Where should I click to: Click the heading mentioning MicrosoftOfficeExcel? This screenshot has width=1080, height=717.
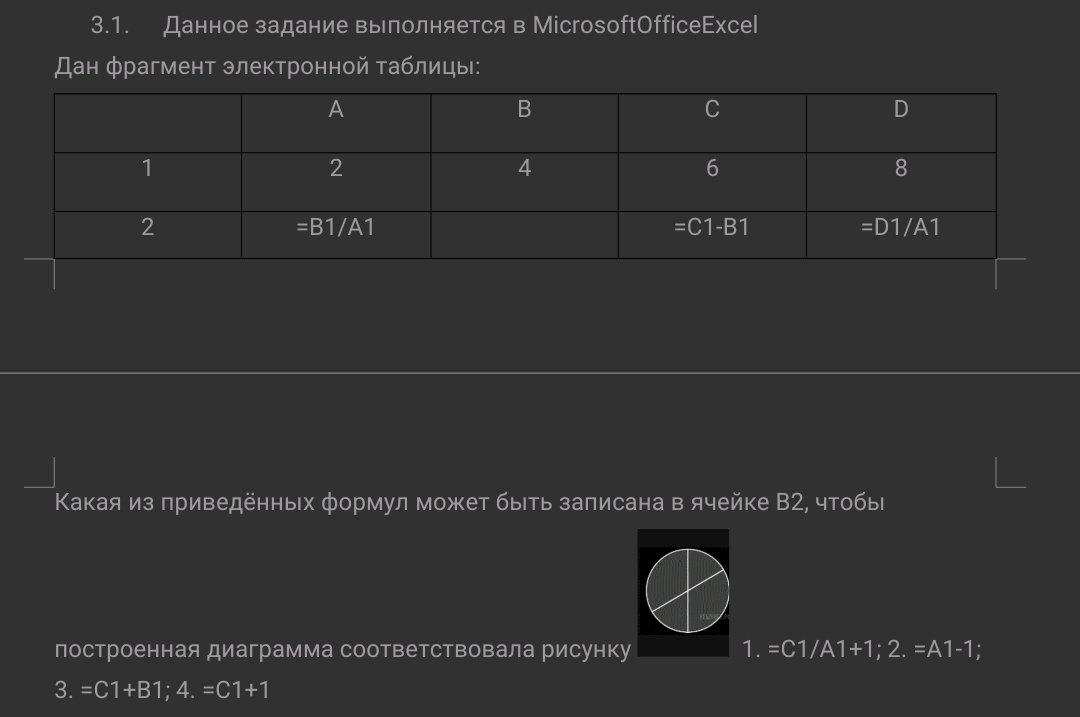pyautogui.click(x=424, y=25)
